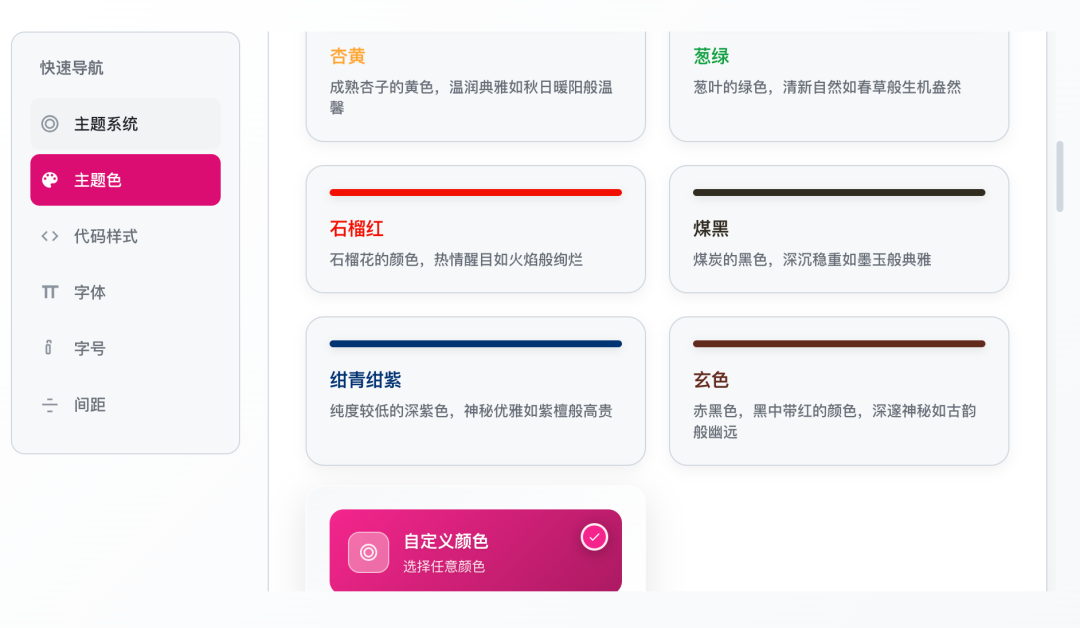
Task: Click the palette icon beside 主题色
Action: pyautogui.click(x=49, y=180)
